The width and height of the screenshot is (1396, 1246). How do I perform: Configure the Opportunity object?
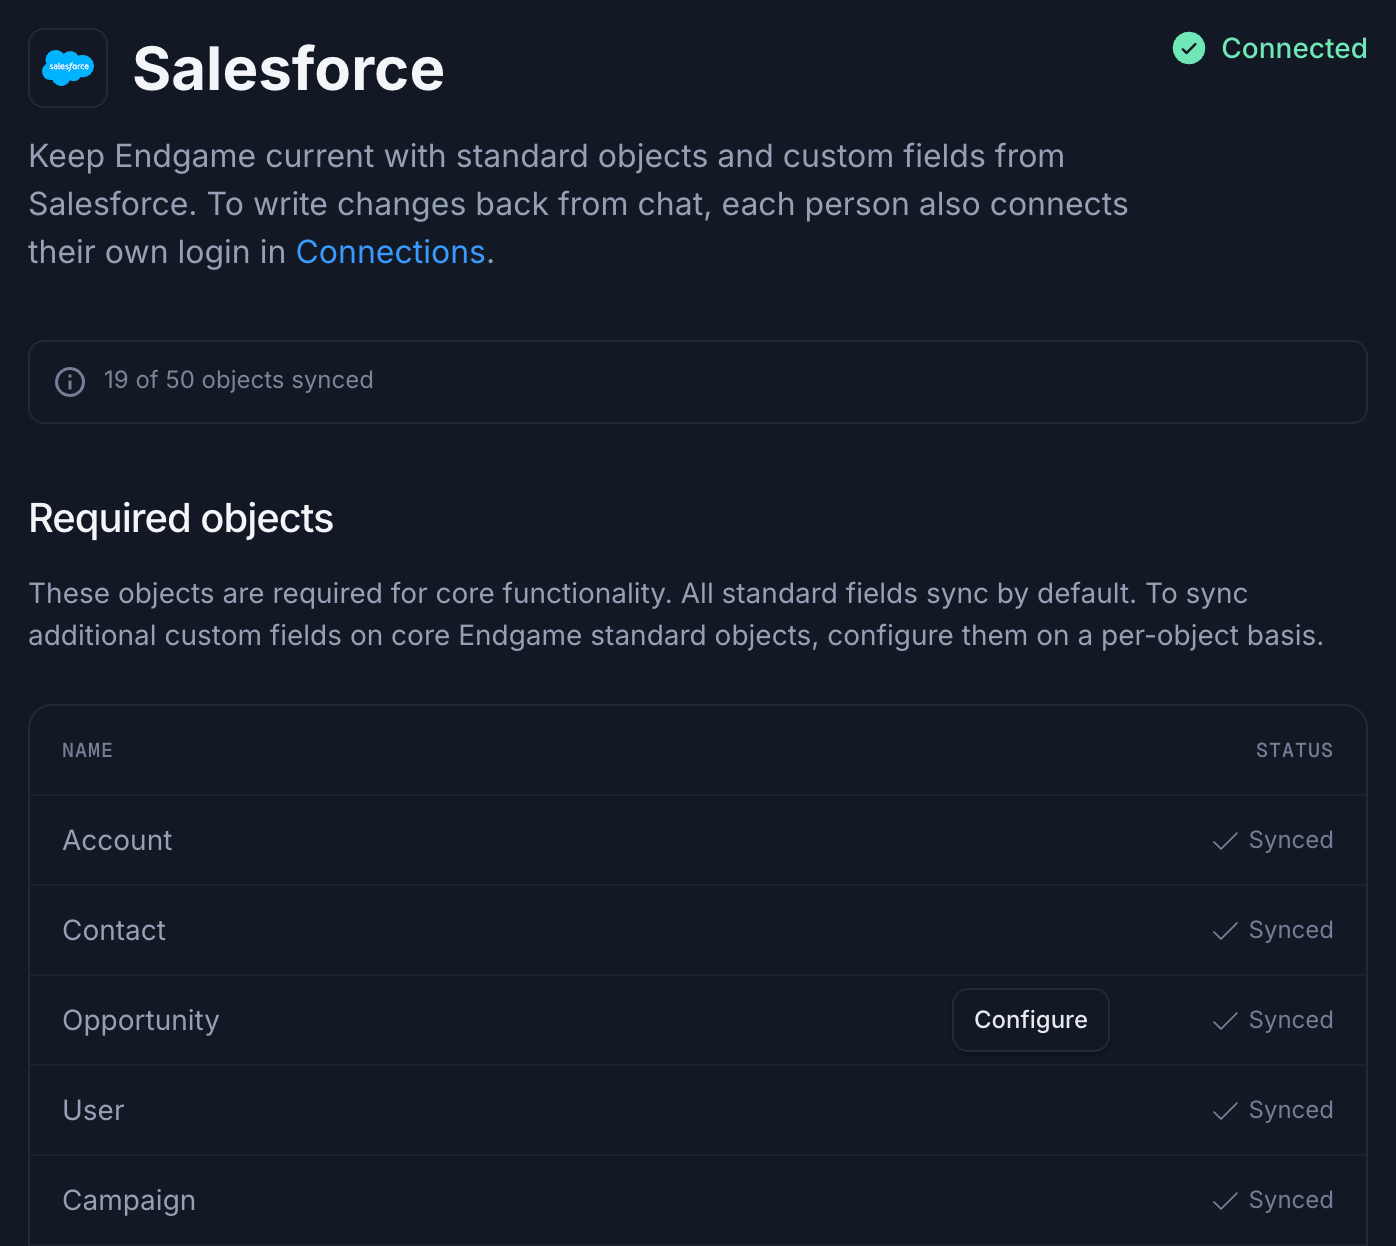[1031, 1020]
